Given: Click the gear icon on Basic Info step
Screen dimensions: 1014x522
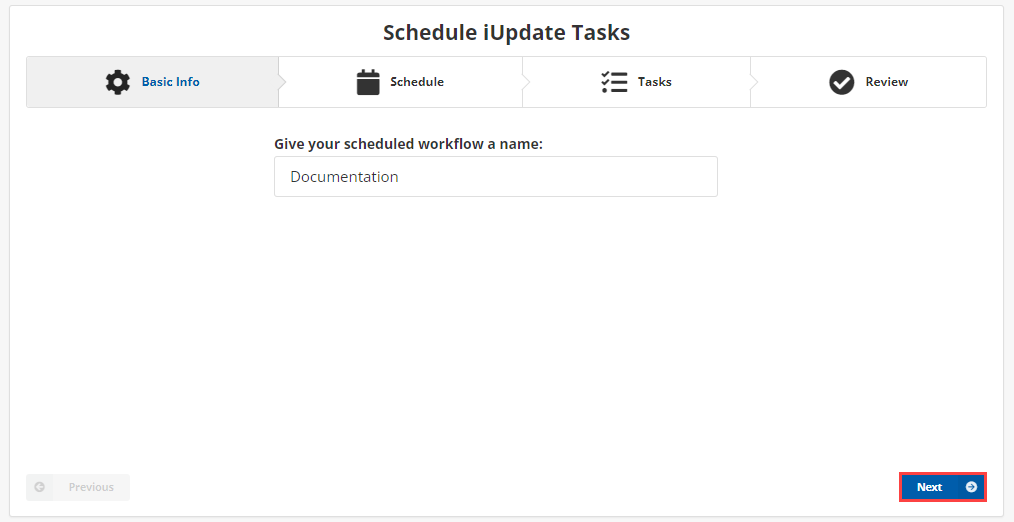Looking at the screenshot, I should tap(118, 82).
